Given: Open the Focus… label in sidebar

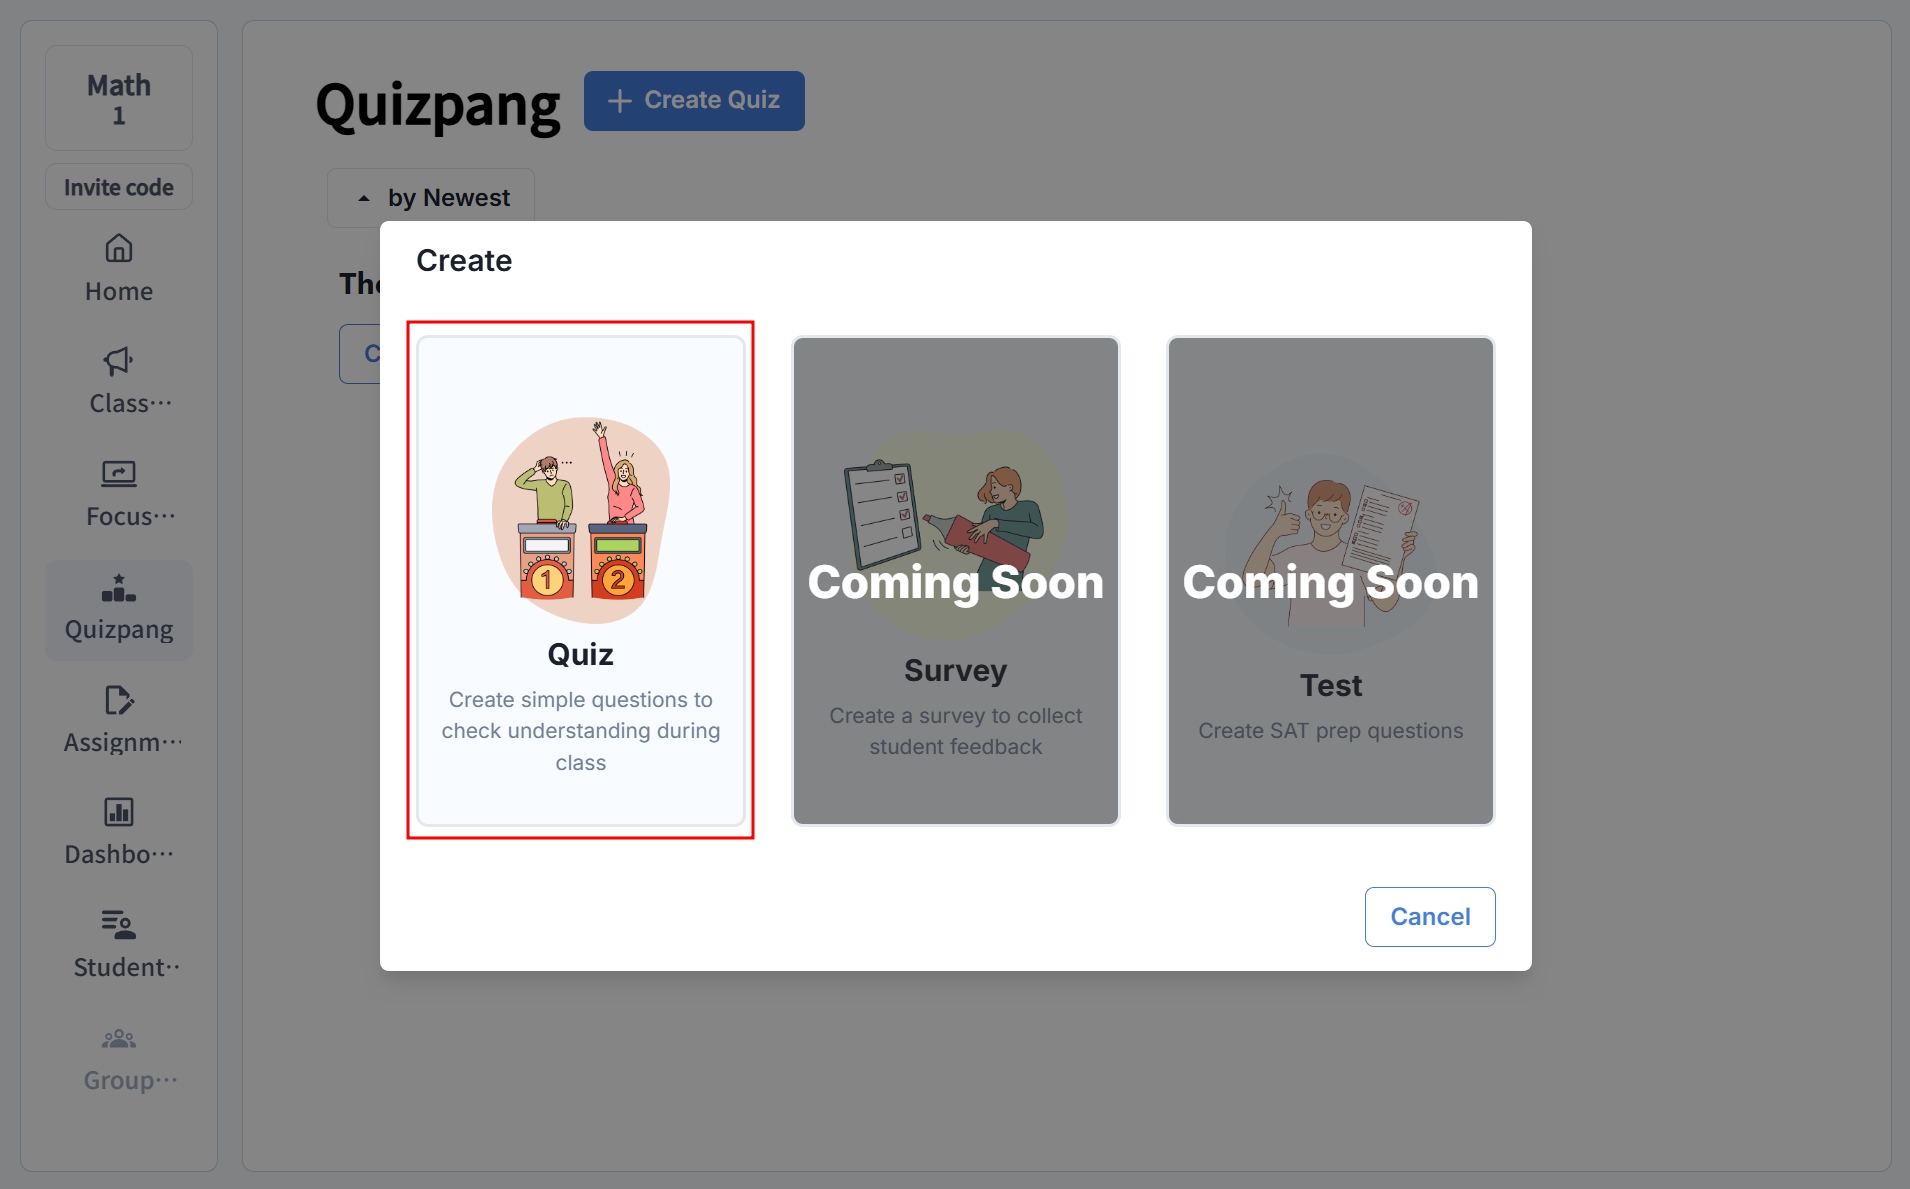Looking at the screenshot, I should click(131, 516).
